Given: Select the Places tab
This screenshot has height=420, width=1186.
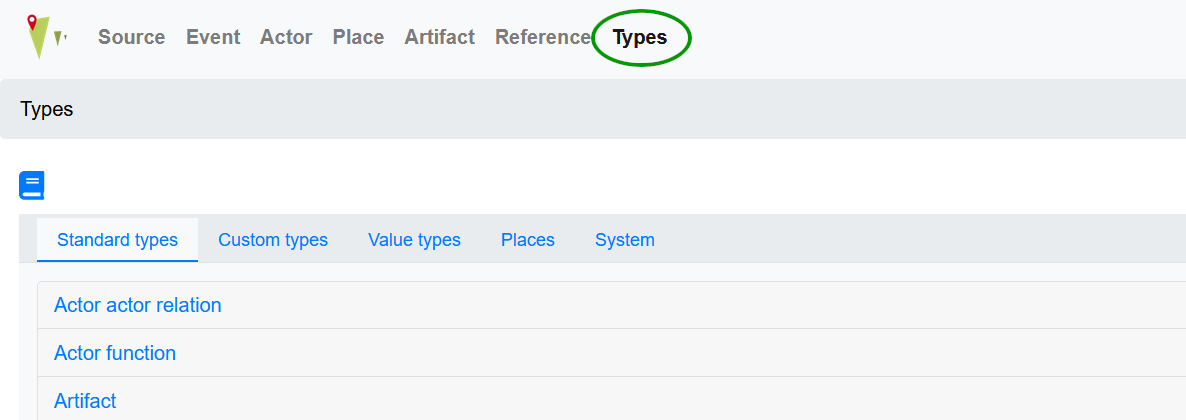Looking at the screenshot, I should click(527, 240).
